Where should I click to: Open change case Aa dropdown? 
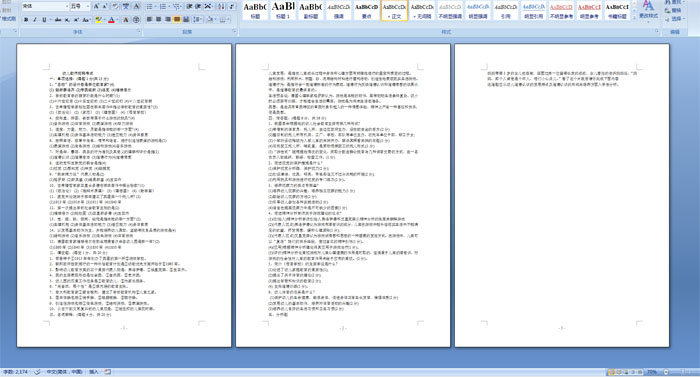[87, 20]
